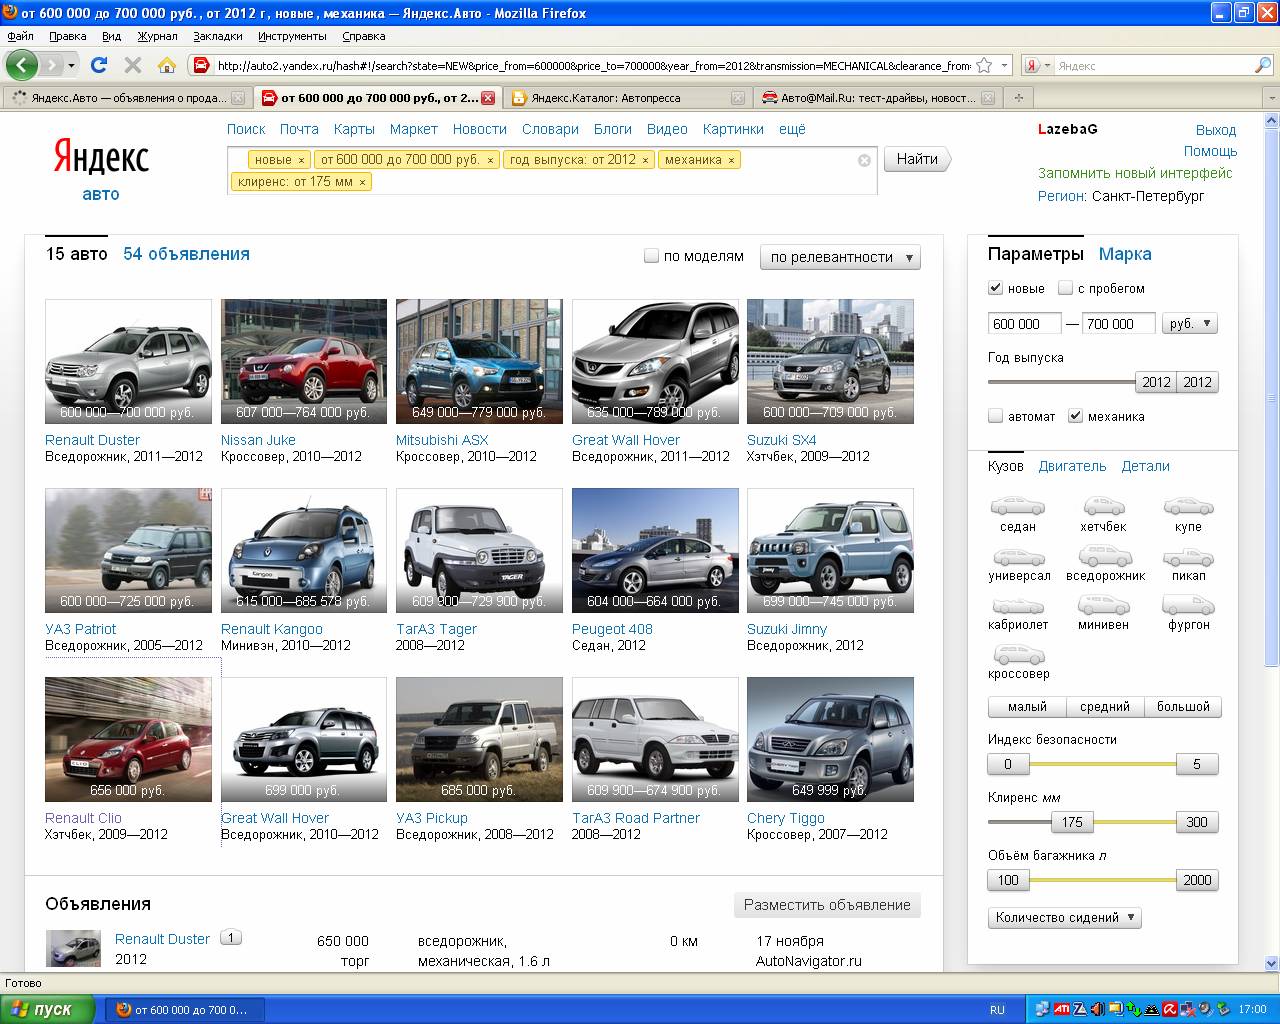The width and height of the screenshot is (1280, 1024).
Task: Reload the page with the refresh icon
Action: (x=98, y=65)
